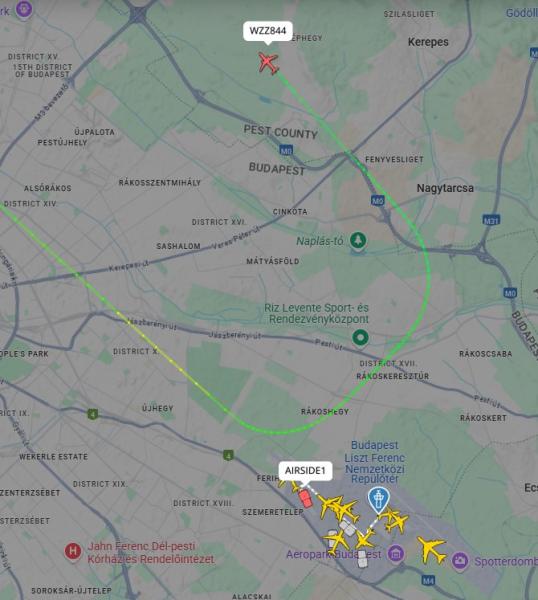The image size is (538, 600).
Task: Click the M4 road shield near airport
Action: (428, 580)
